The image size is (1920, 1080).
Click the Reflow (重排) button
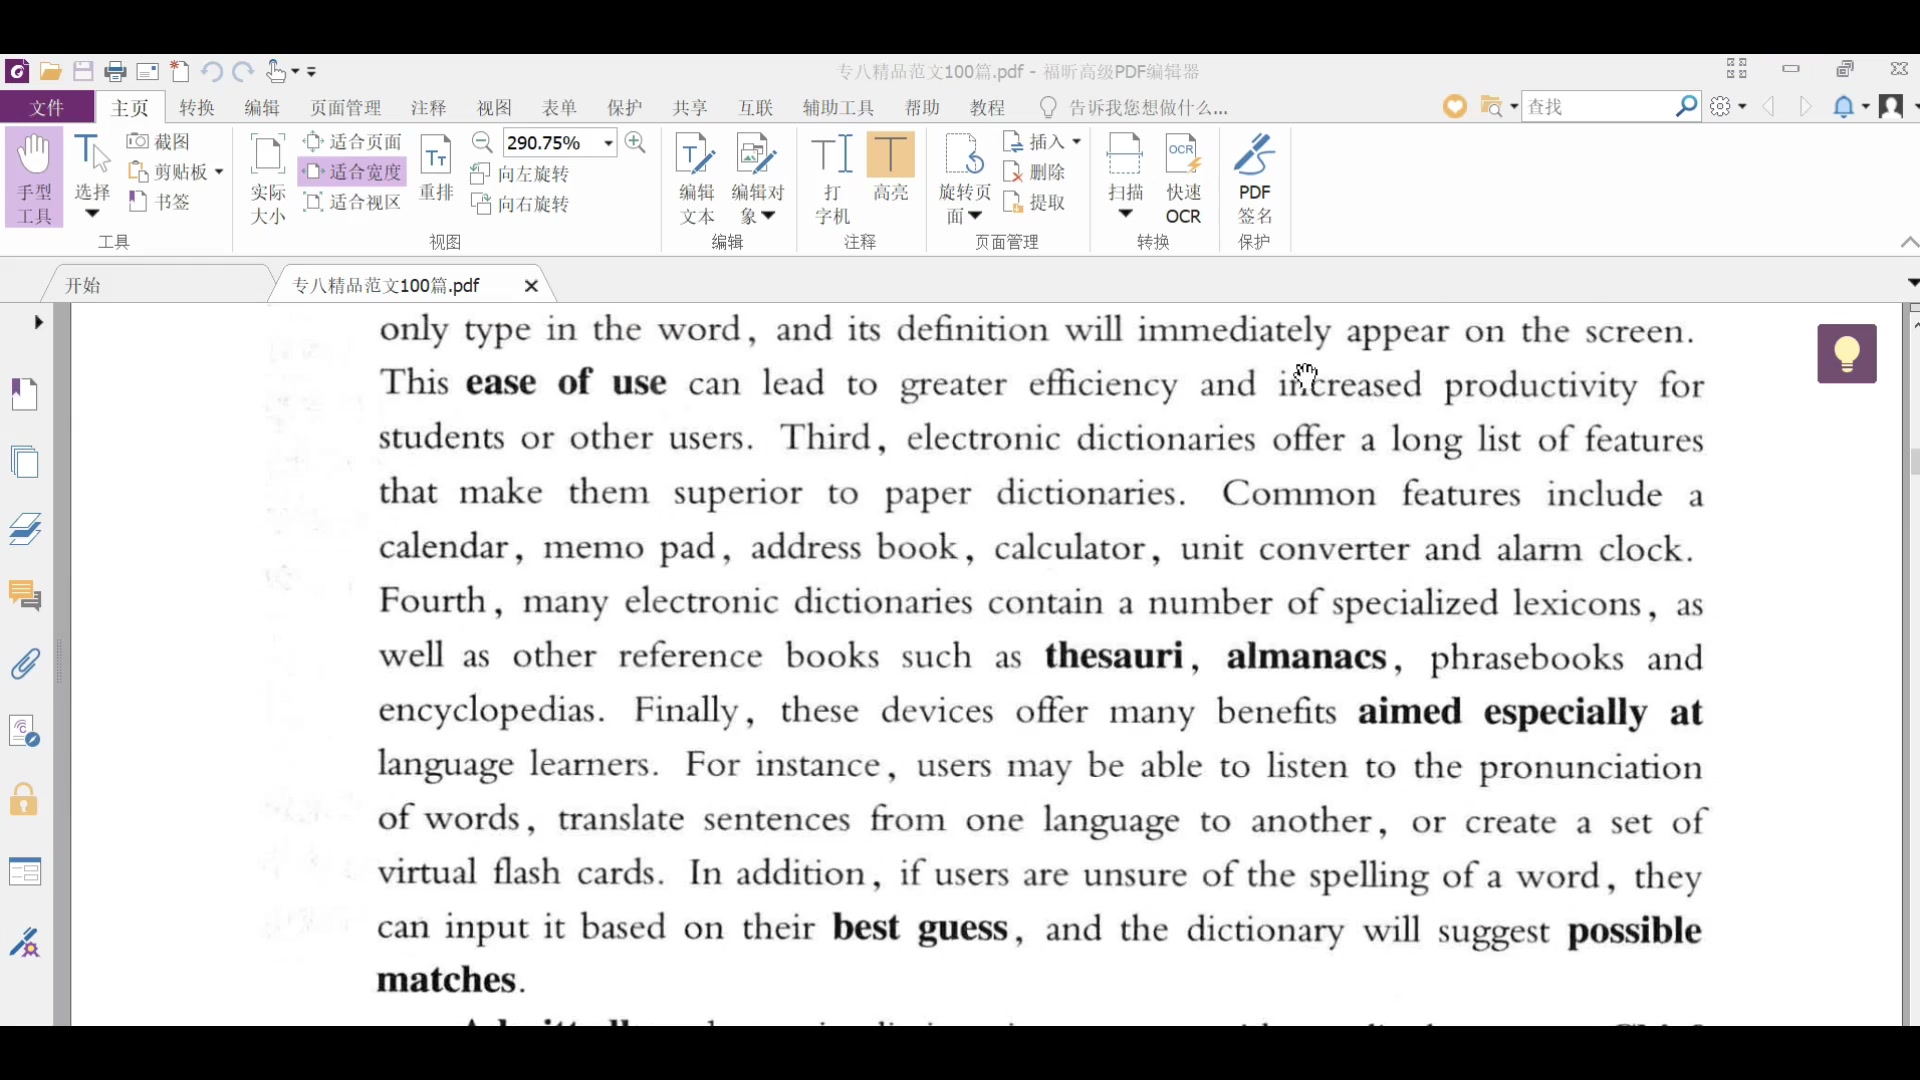(x=436, y=168)
